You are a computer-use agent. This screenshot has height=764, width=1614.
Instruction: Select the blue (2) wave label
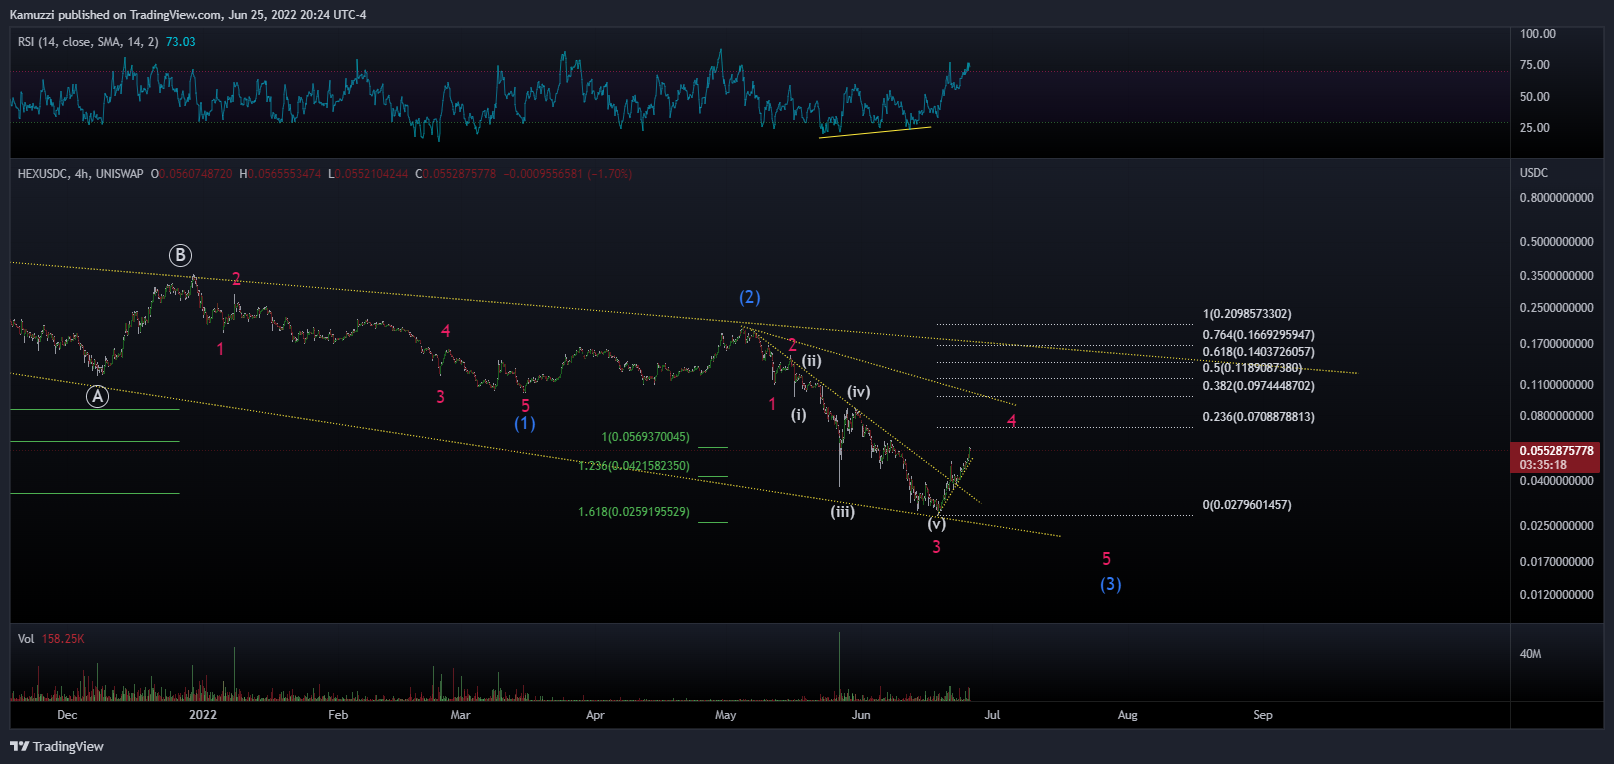point(750,297)
